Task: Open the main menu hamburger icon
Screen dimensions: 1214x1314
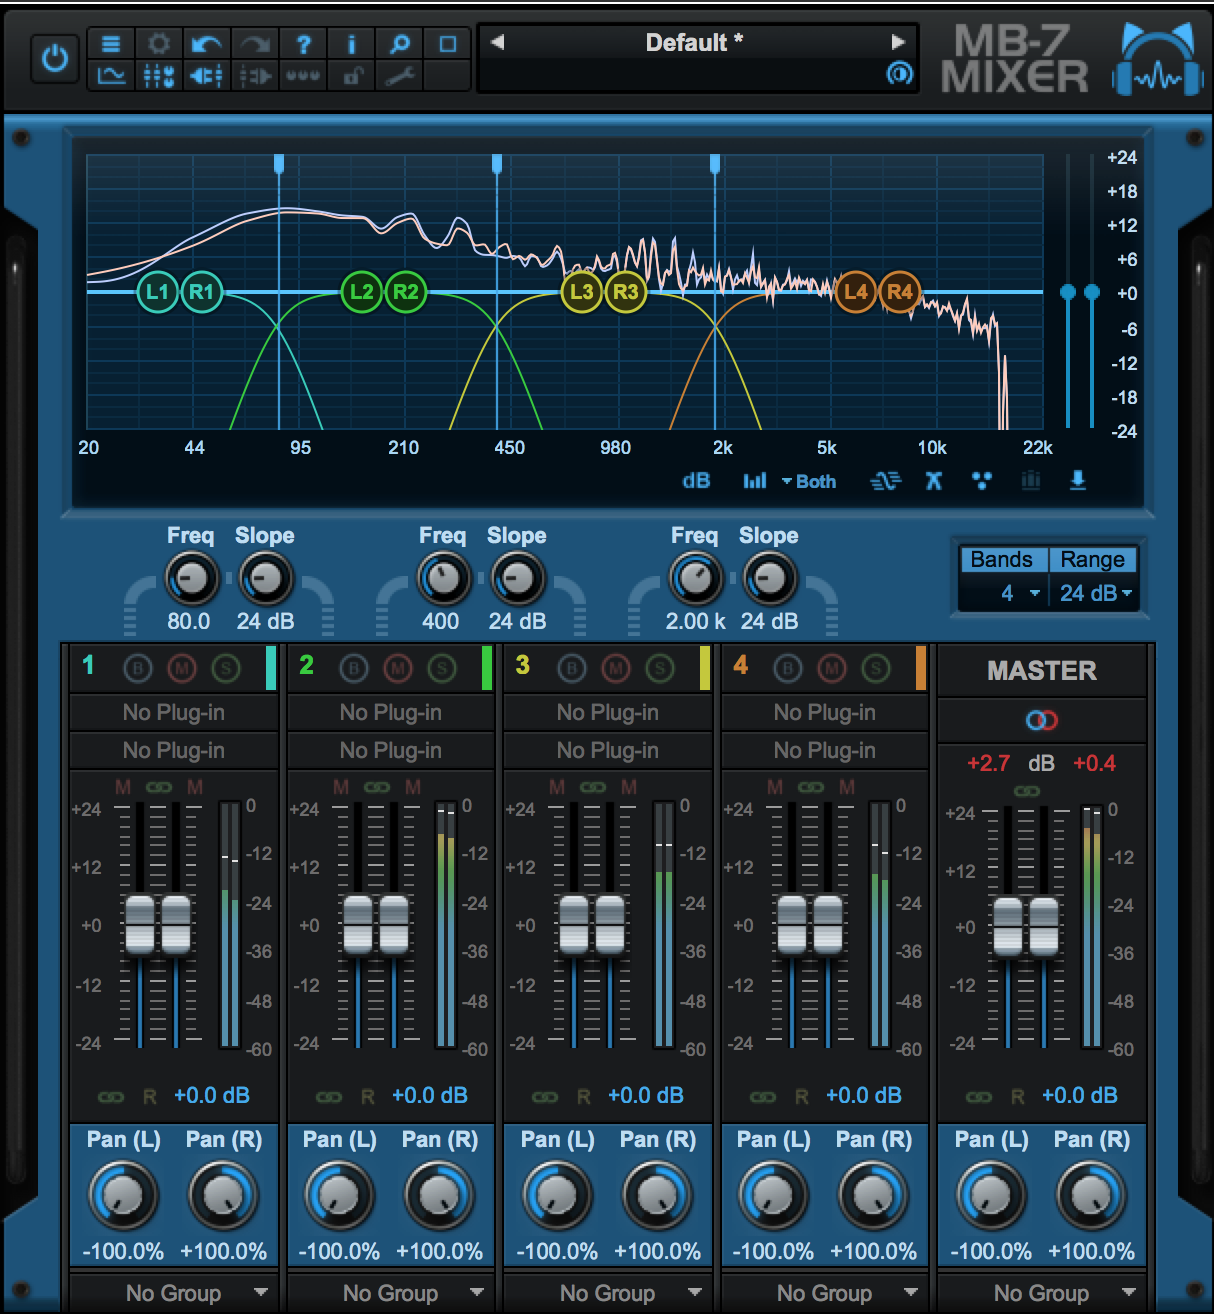Action: [111, 44]
